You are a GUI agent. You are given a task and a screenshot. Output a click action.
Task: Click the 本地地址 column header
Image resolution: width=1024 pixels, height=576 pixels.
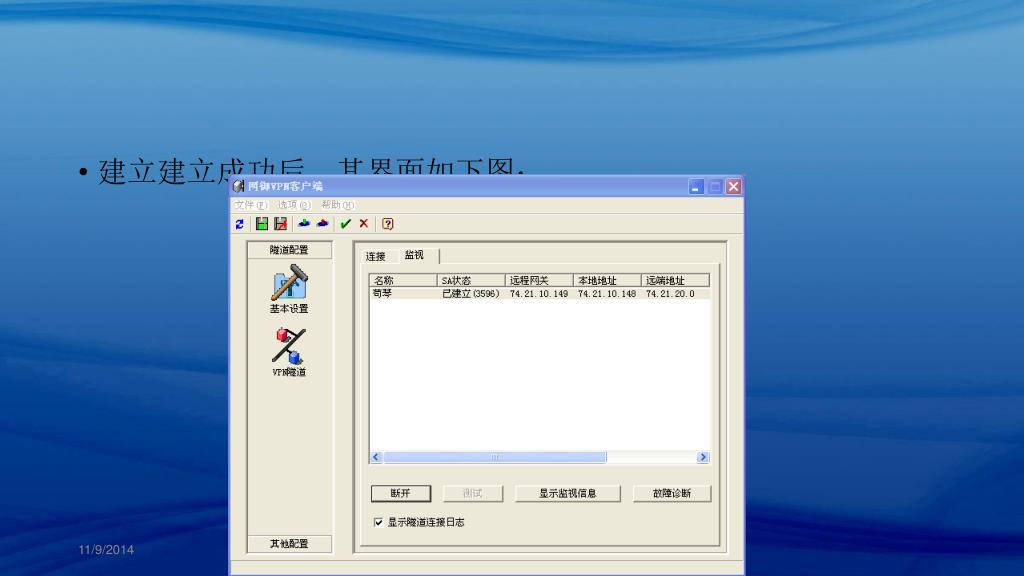click(x=607, y=280)
